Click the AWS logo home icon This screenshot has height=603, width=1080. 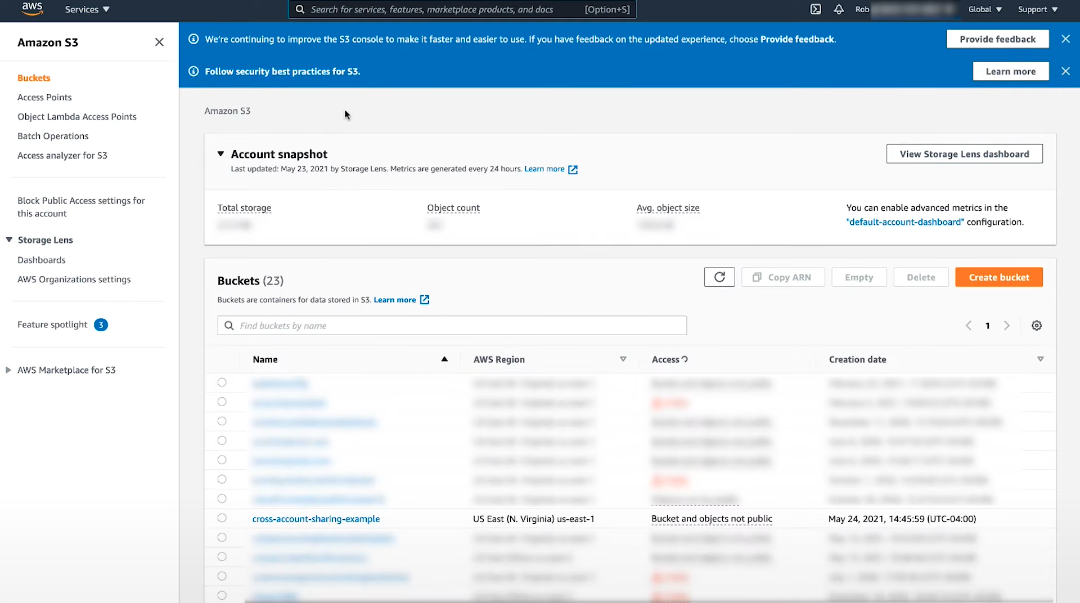[x=32, y=9]
